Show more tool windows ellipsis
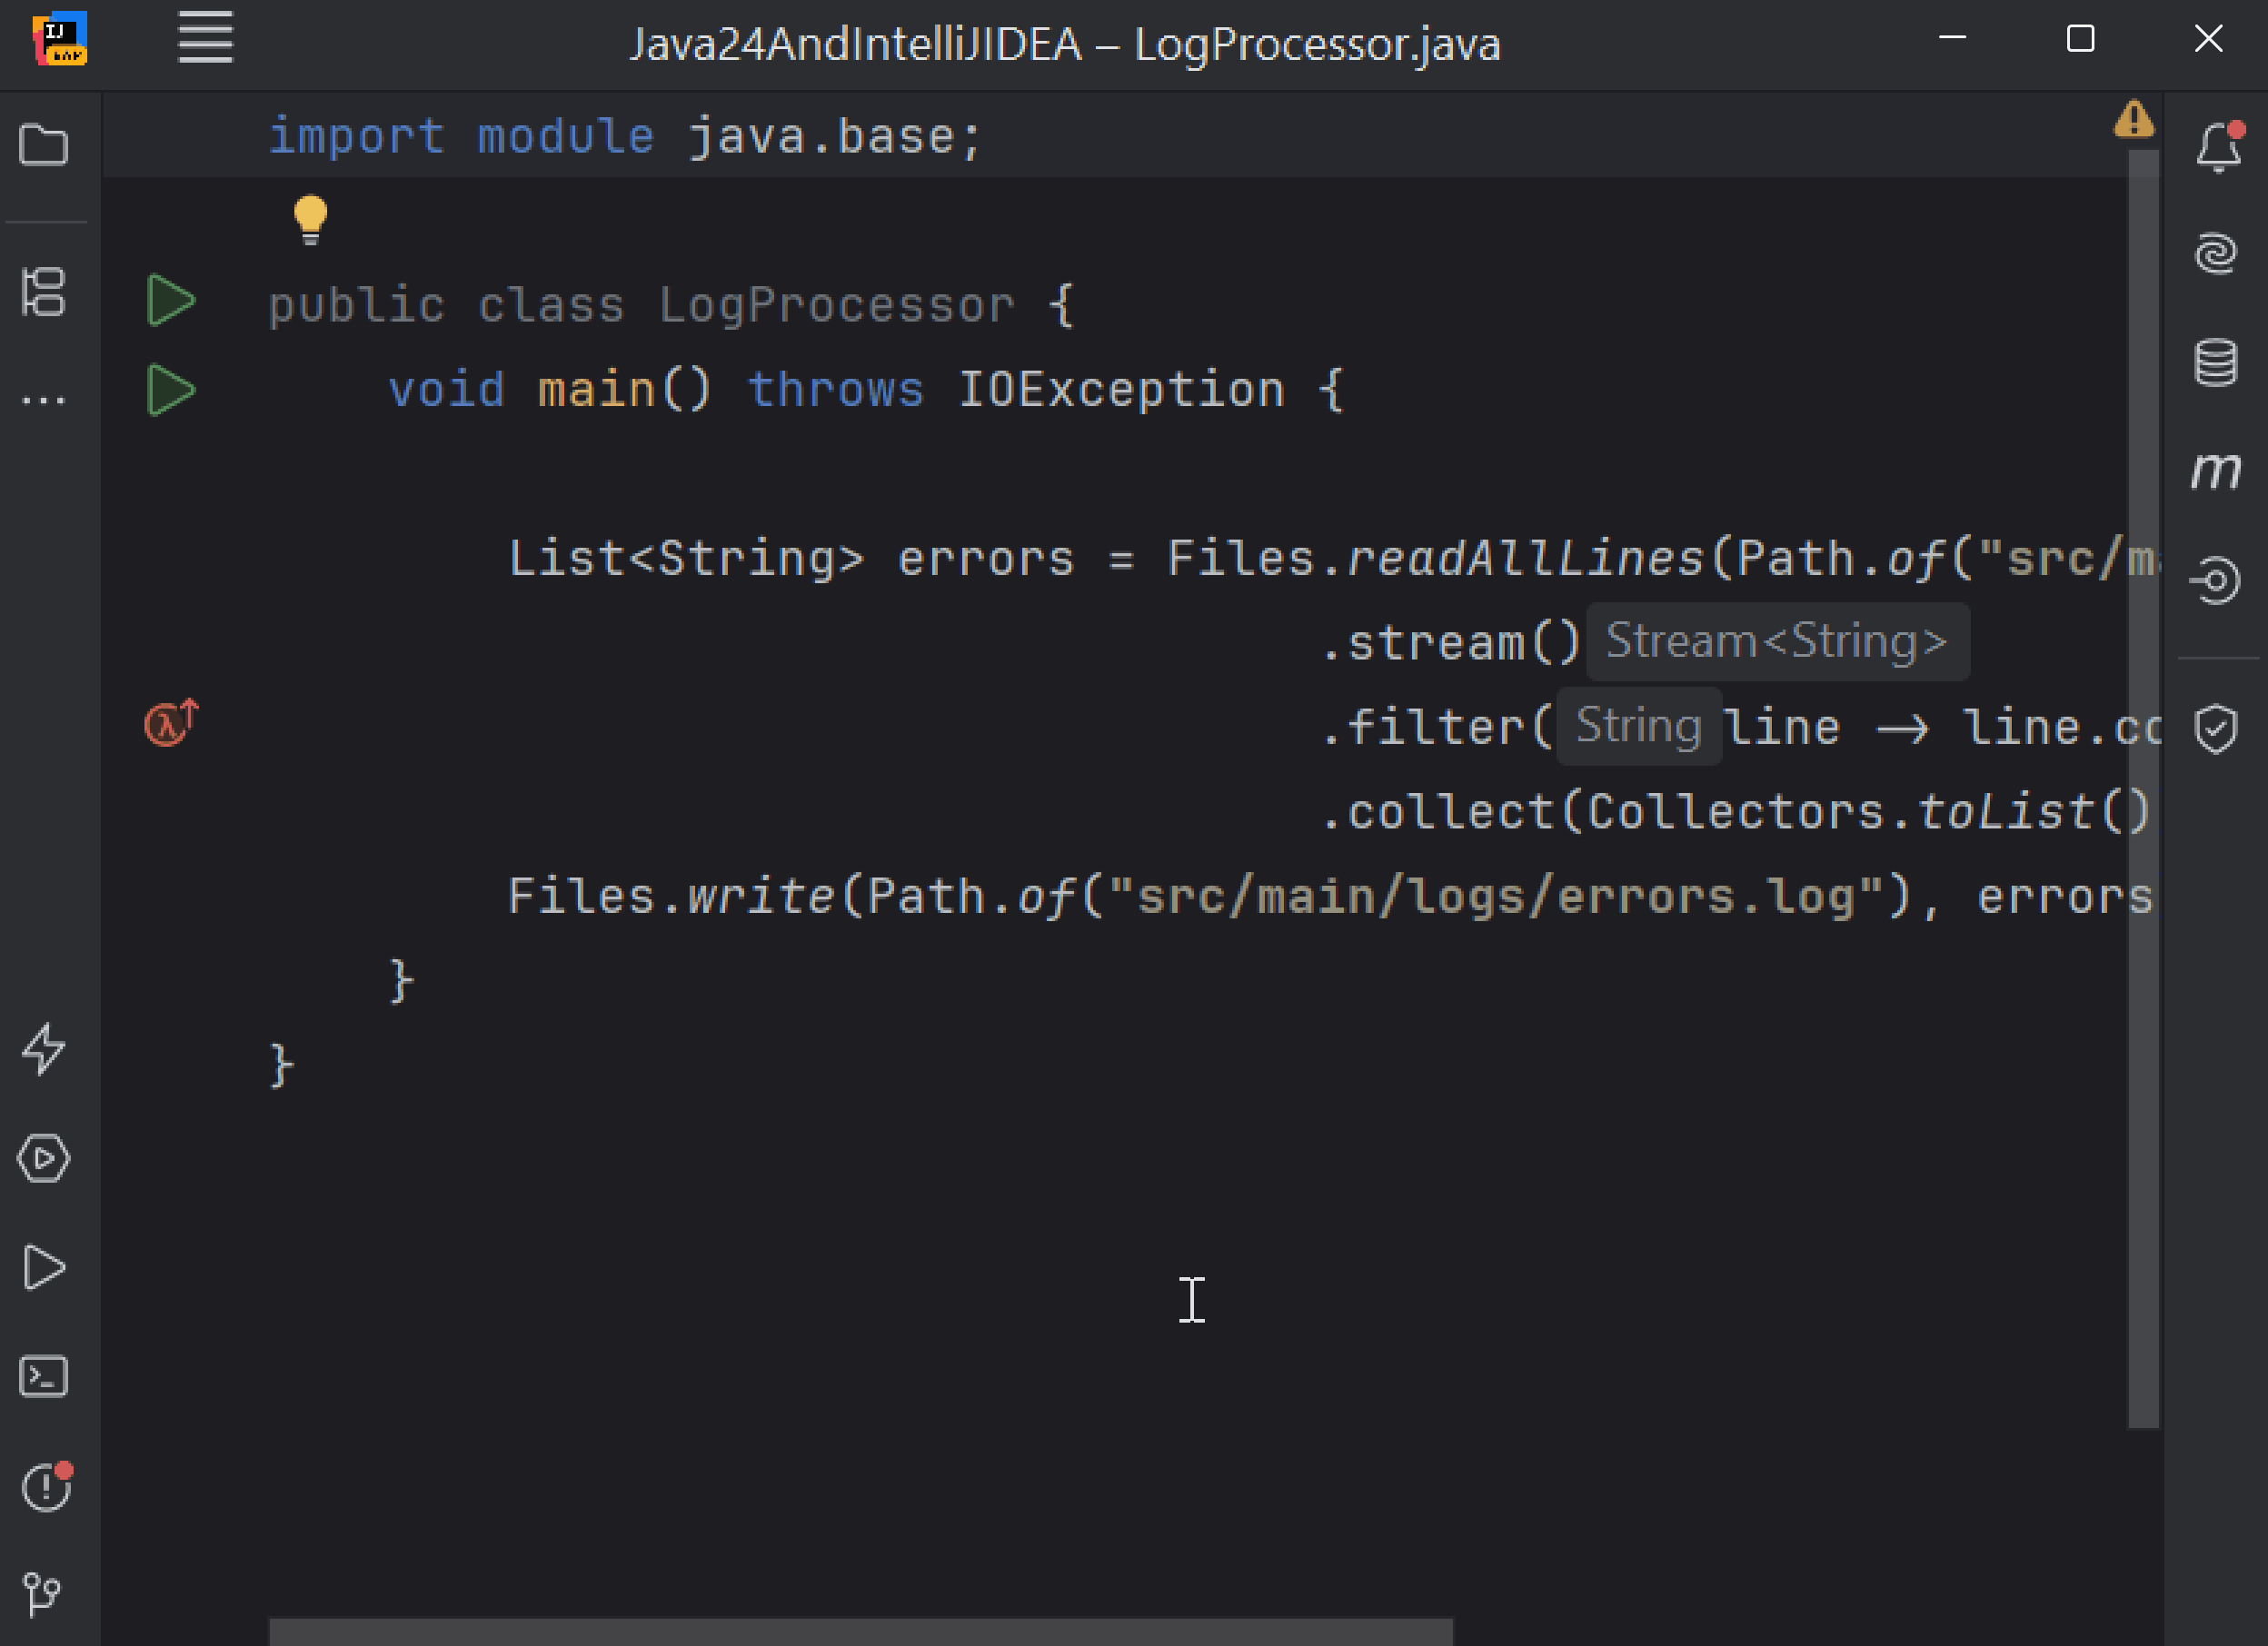Screen dimensions: 2268x1646 (44, 400)
